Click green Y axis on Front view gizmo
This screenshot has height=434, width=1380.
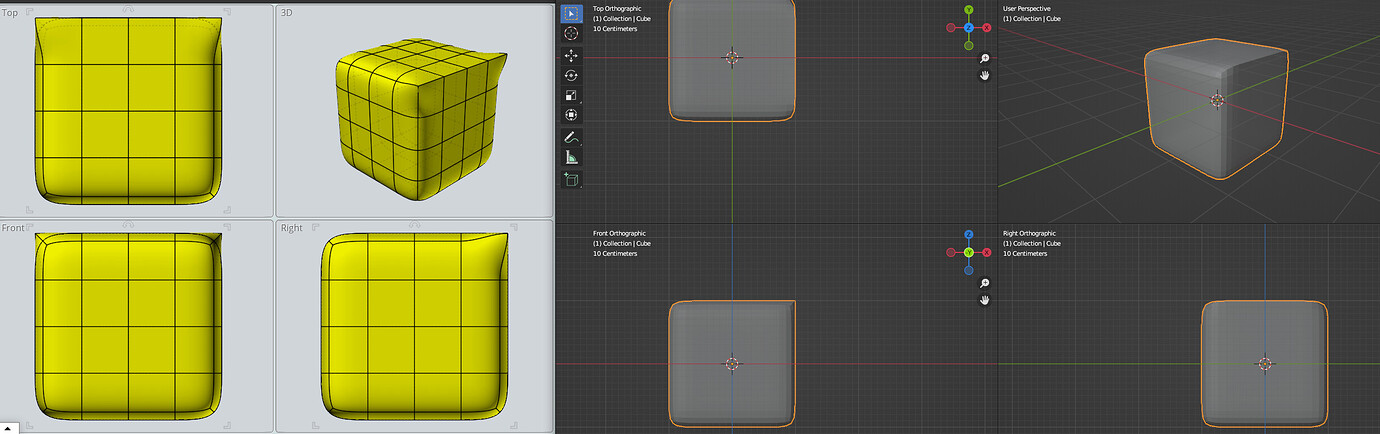968,252
